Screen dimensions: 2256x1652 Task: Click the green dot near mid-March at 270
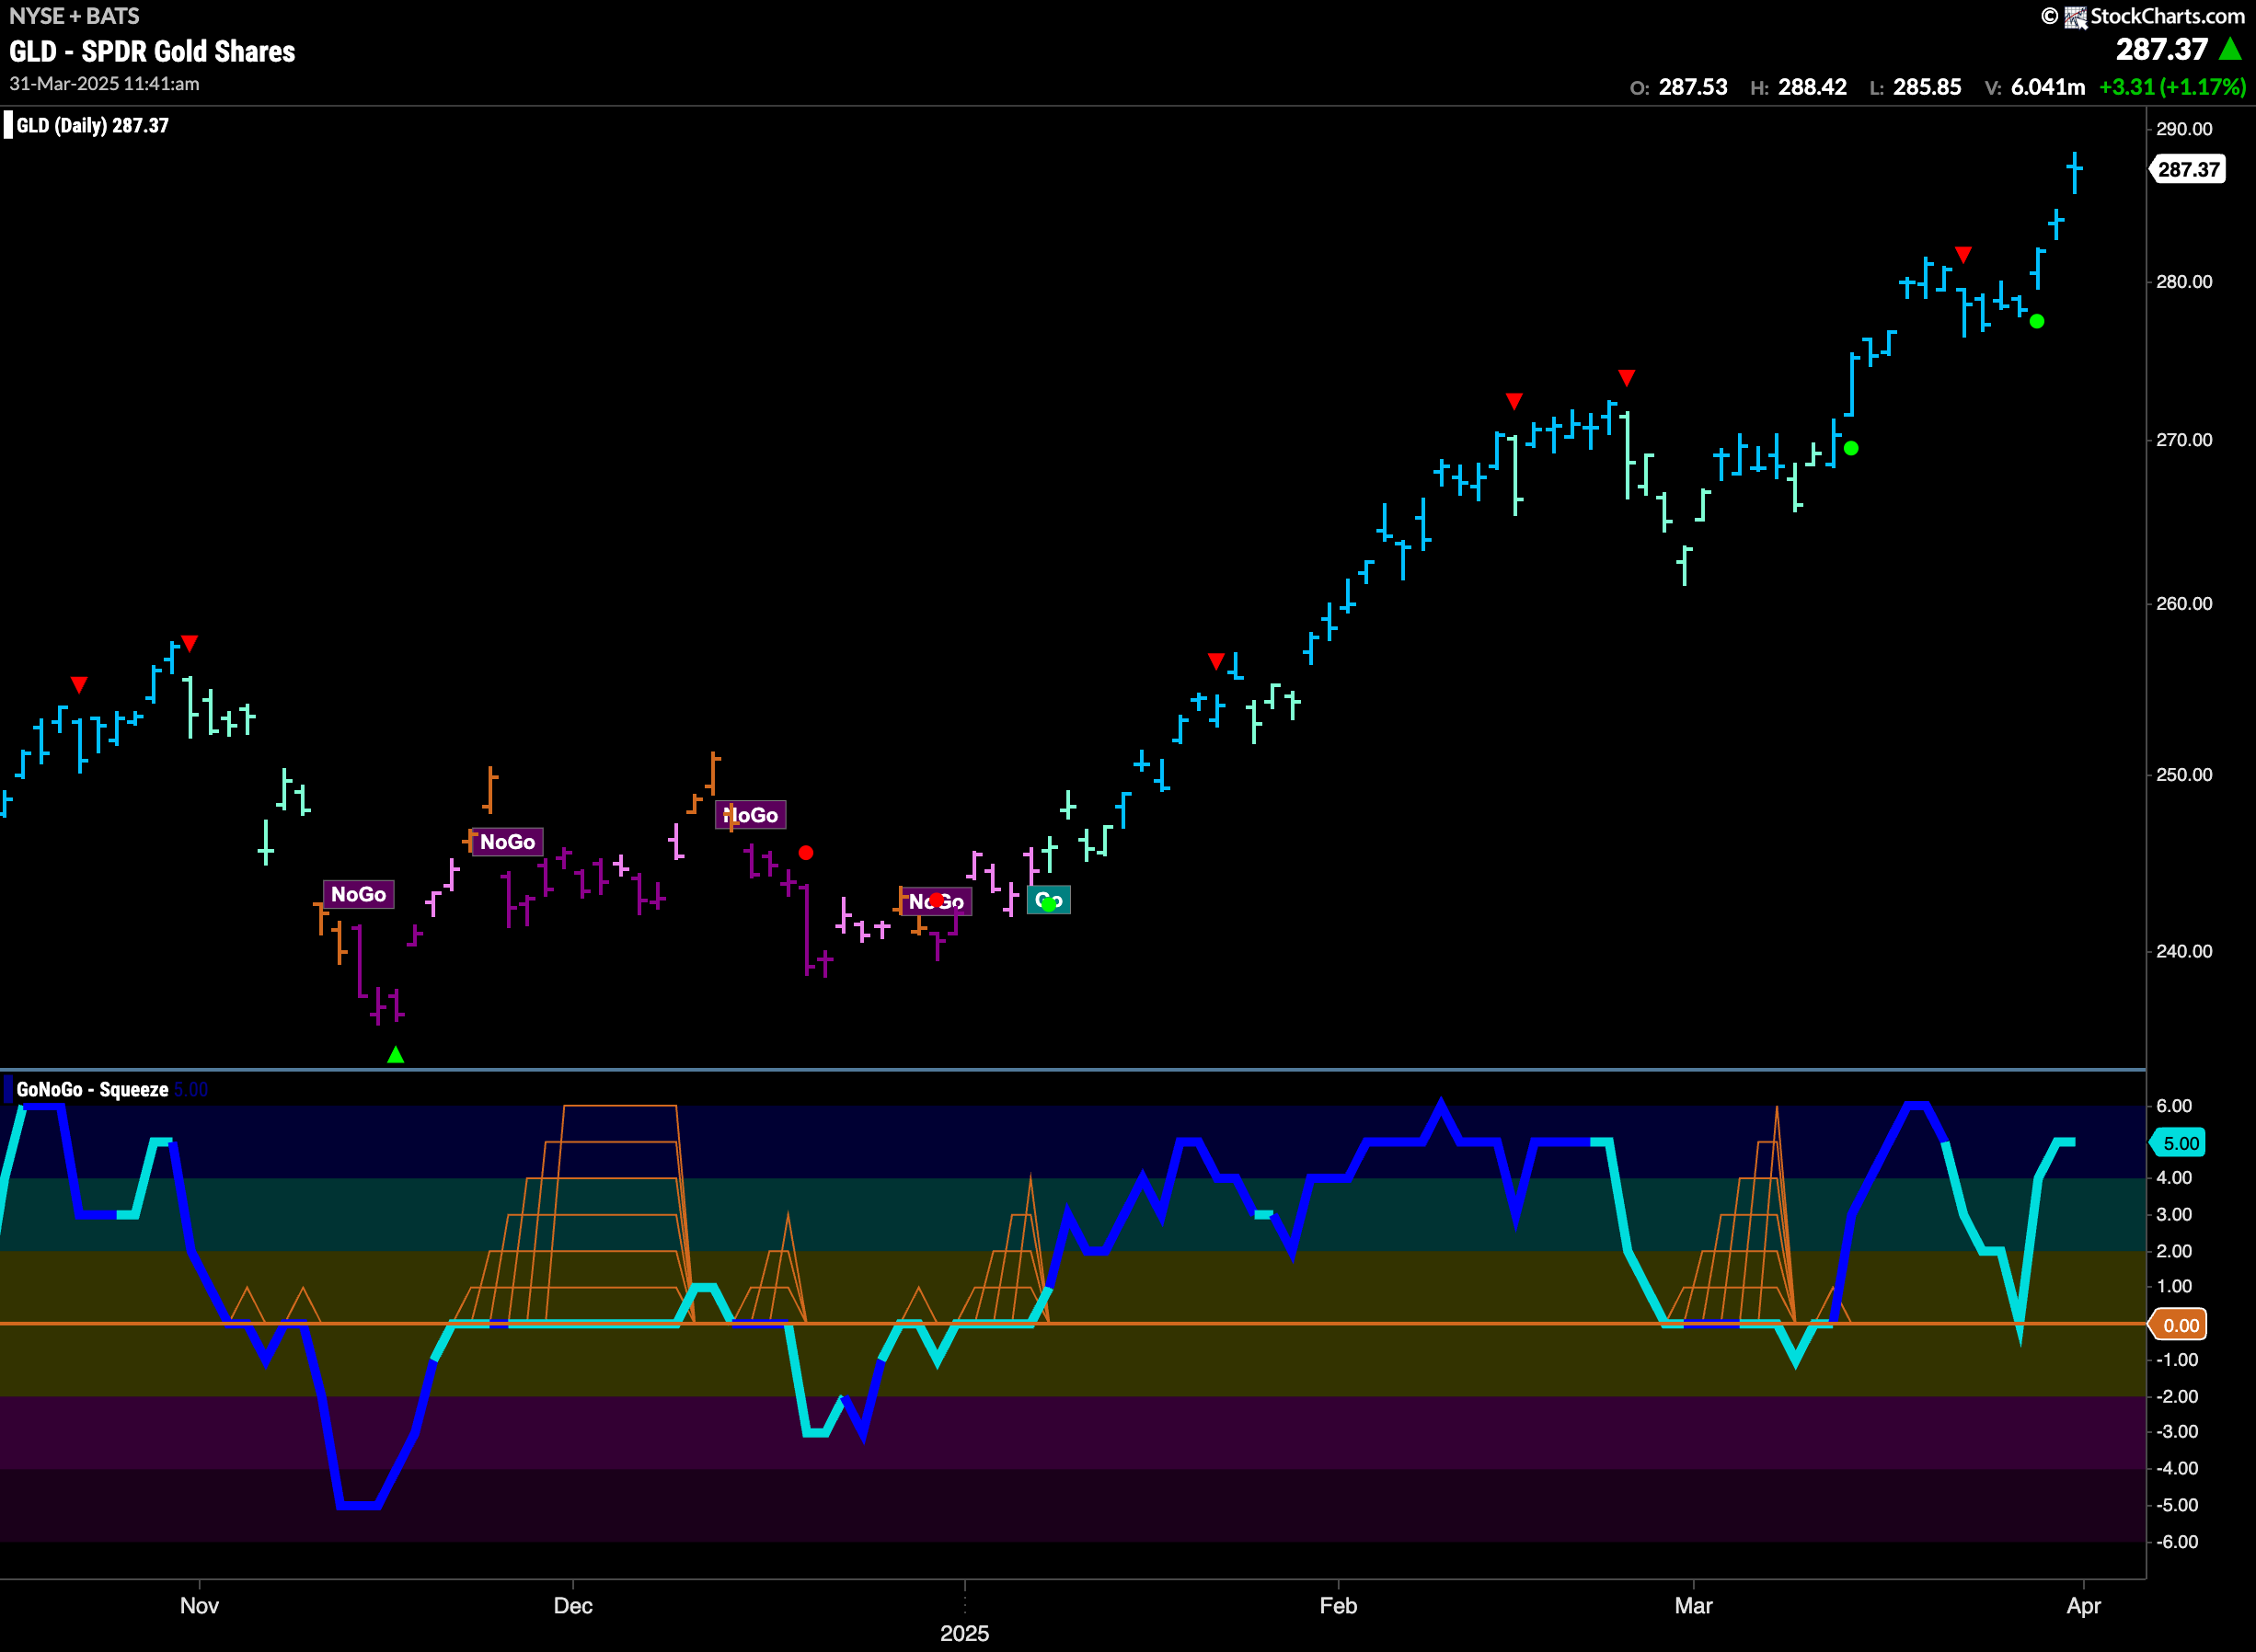pos(1851,448)
